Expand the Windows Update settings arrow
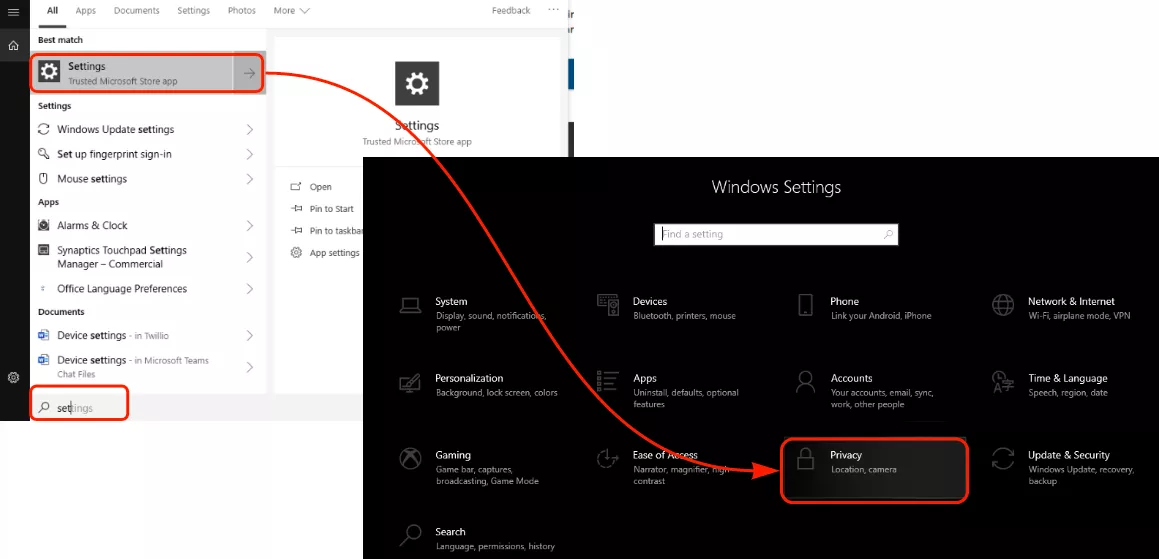Image resolution: width=1159 pixels, height=559 pixels. click(249, 130)
